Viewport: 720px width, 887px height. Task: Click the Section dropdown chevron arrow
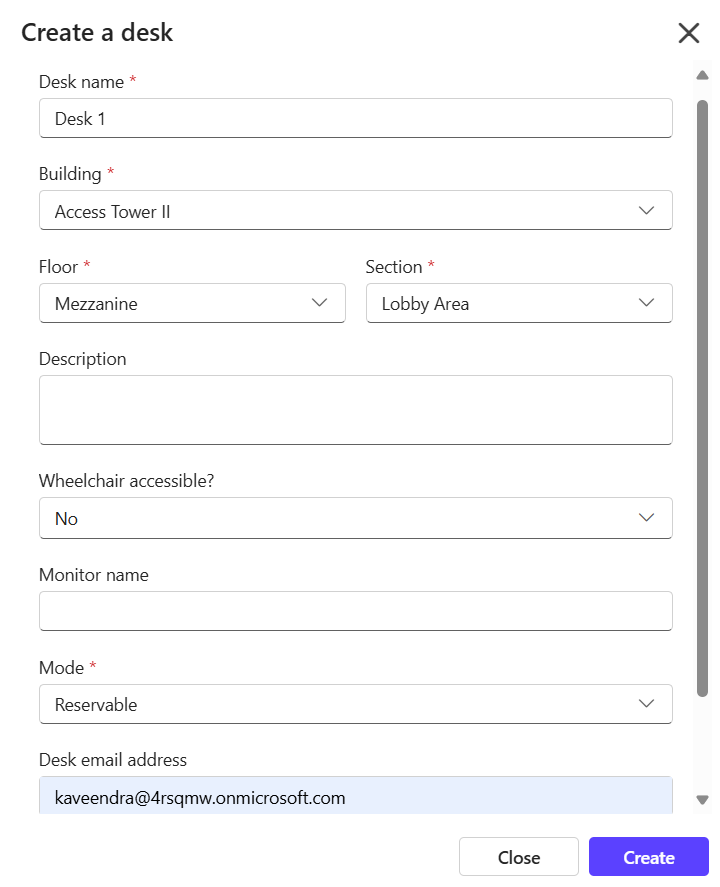646,303
